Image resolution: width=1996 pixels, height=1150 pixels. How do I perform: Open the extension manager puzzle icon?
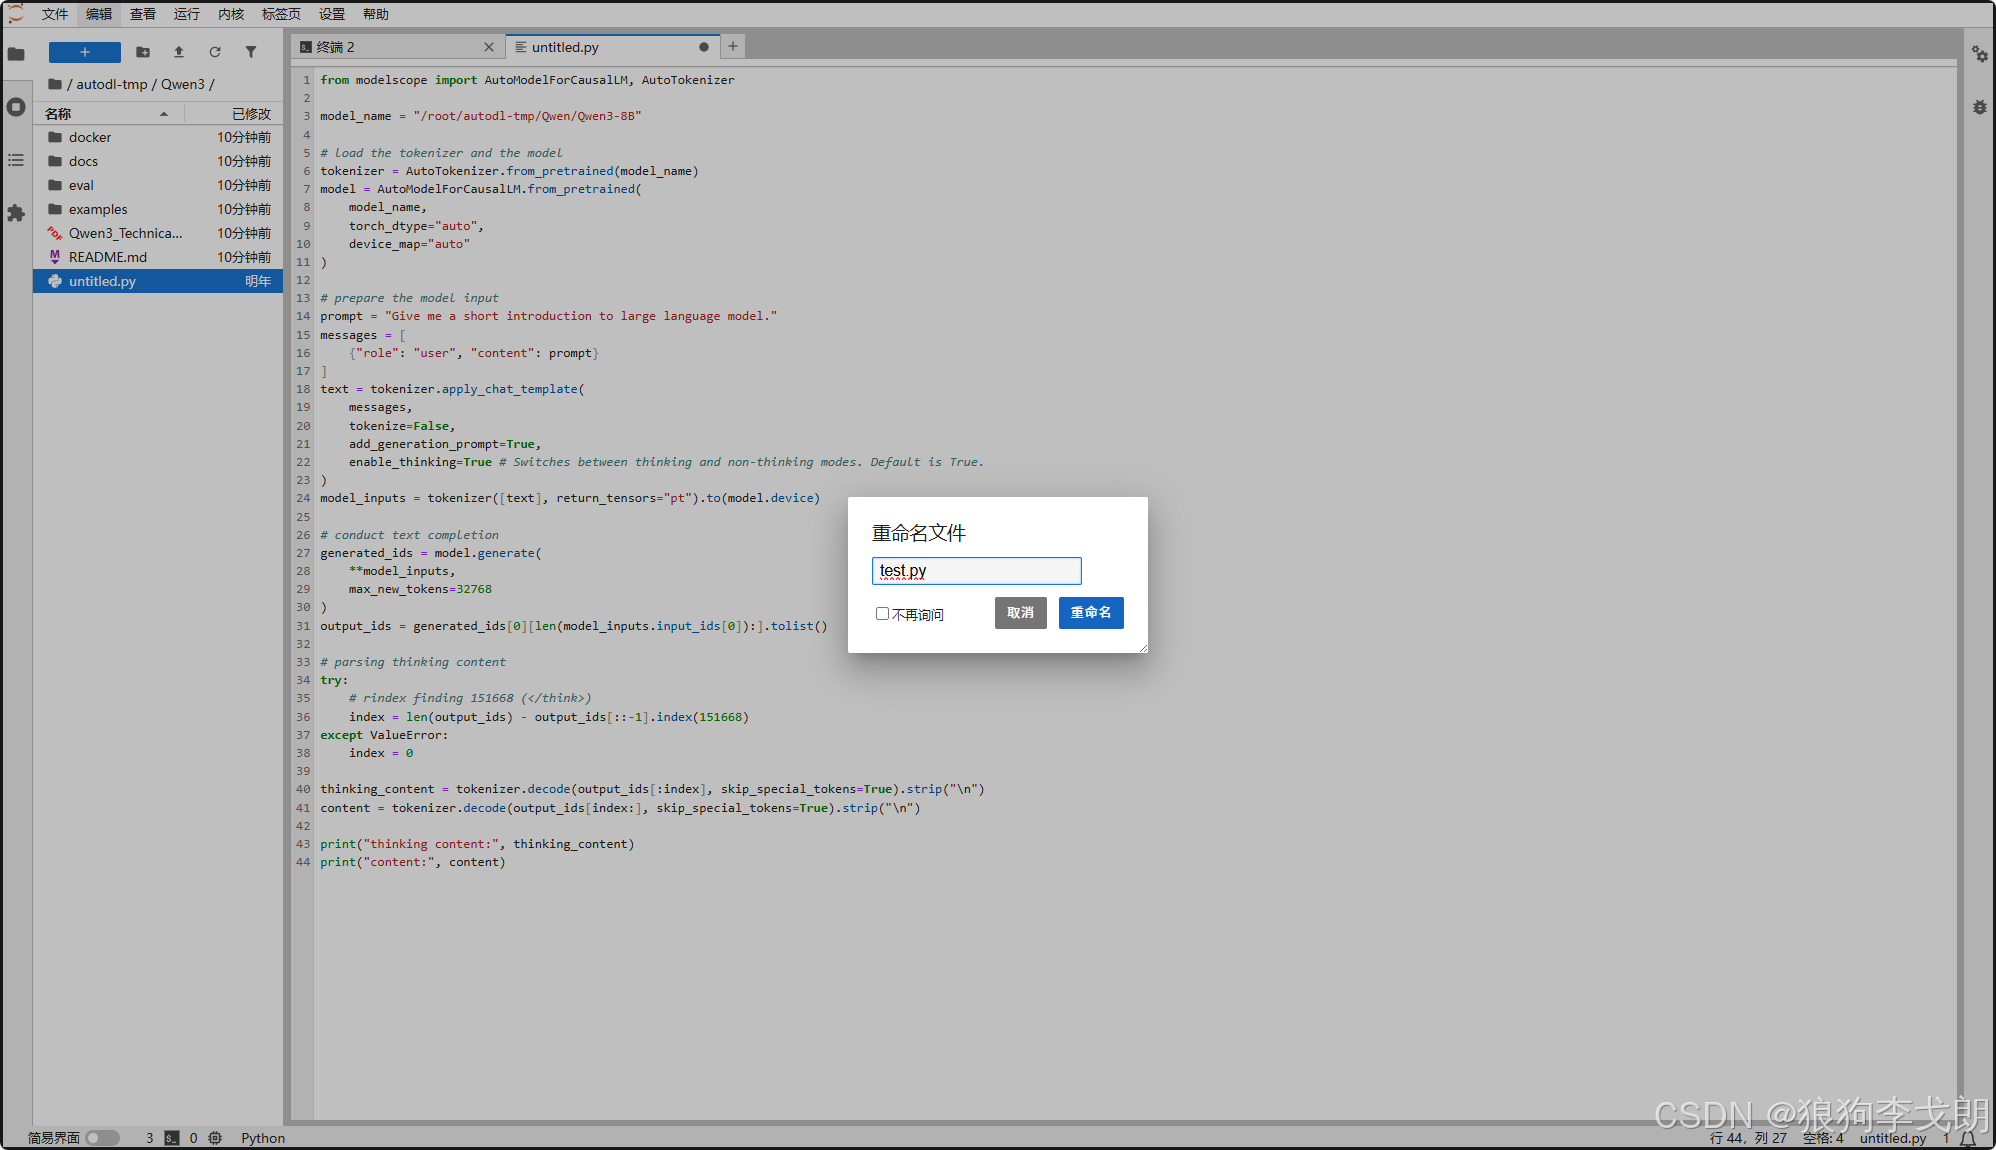(16, 213)
